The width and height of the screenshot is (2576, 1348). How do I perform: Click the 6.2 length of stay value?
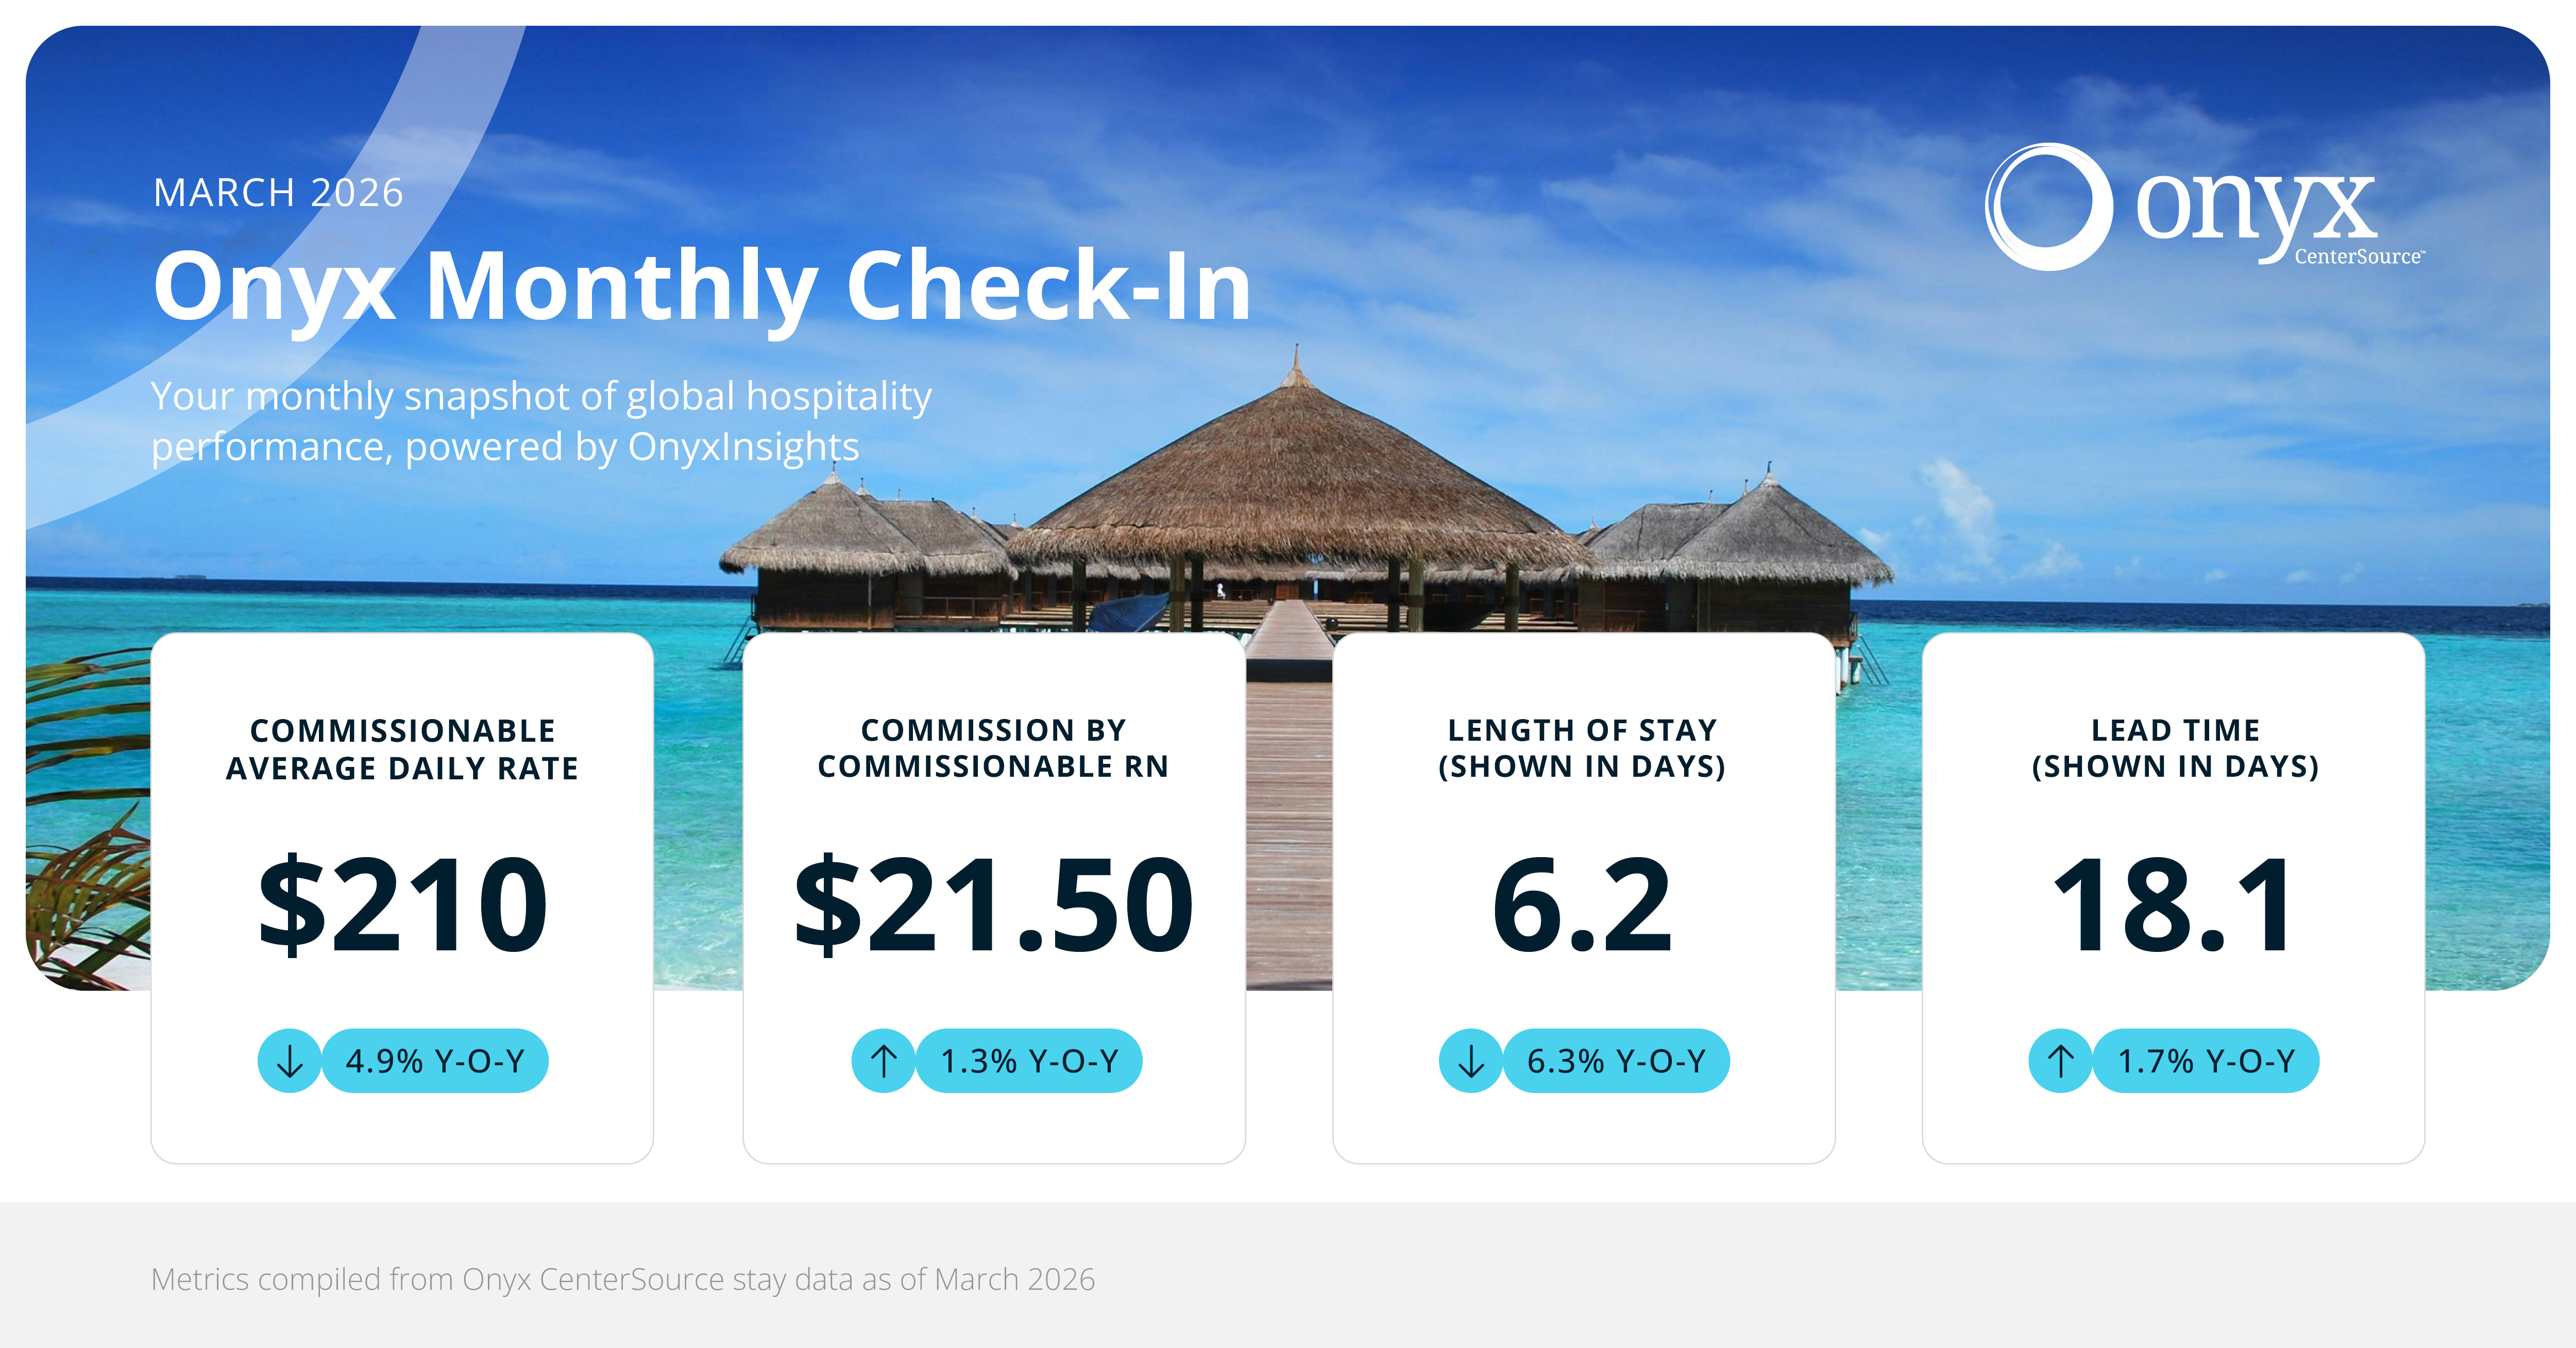point(1582,905)
